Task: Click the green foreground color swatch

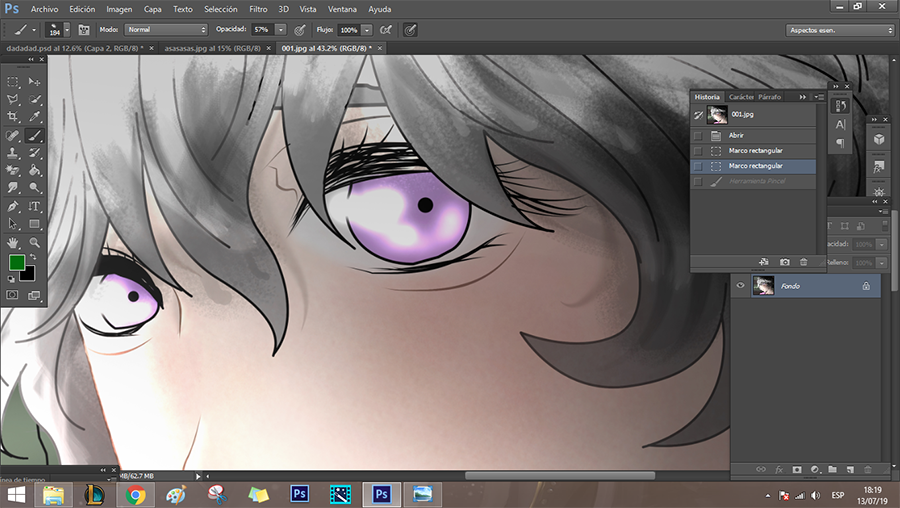Action: pyautogui.click(x=16, y=263)
